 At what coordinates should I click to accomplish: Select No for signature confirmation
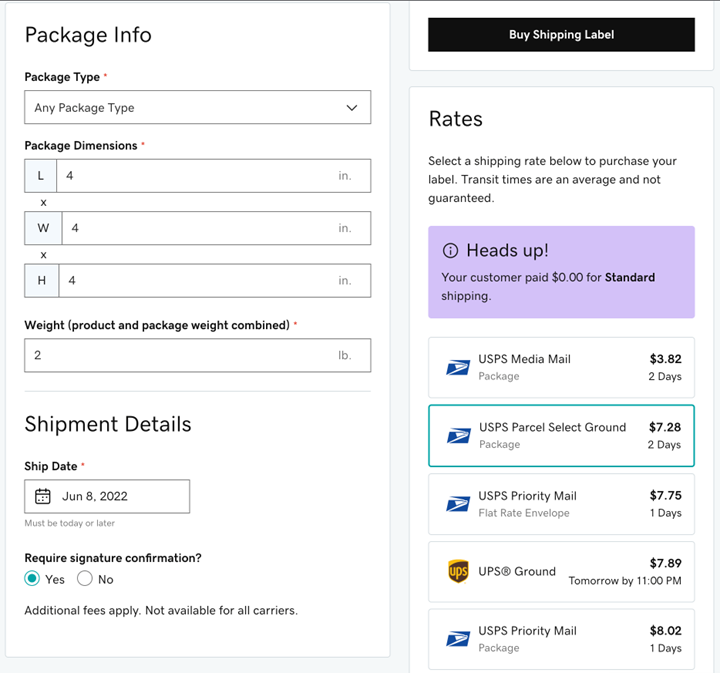click(85, 579)
